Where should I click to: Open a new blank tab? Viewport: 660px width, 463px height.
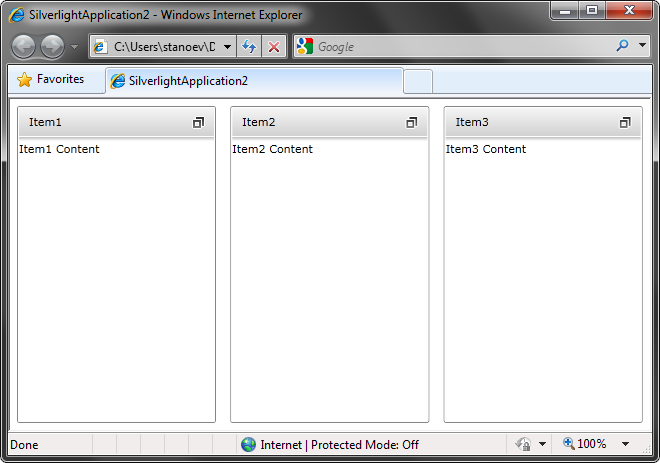[x=418, y=82]
